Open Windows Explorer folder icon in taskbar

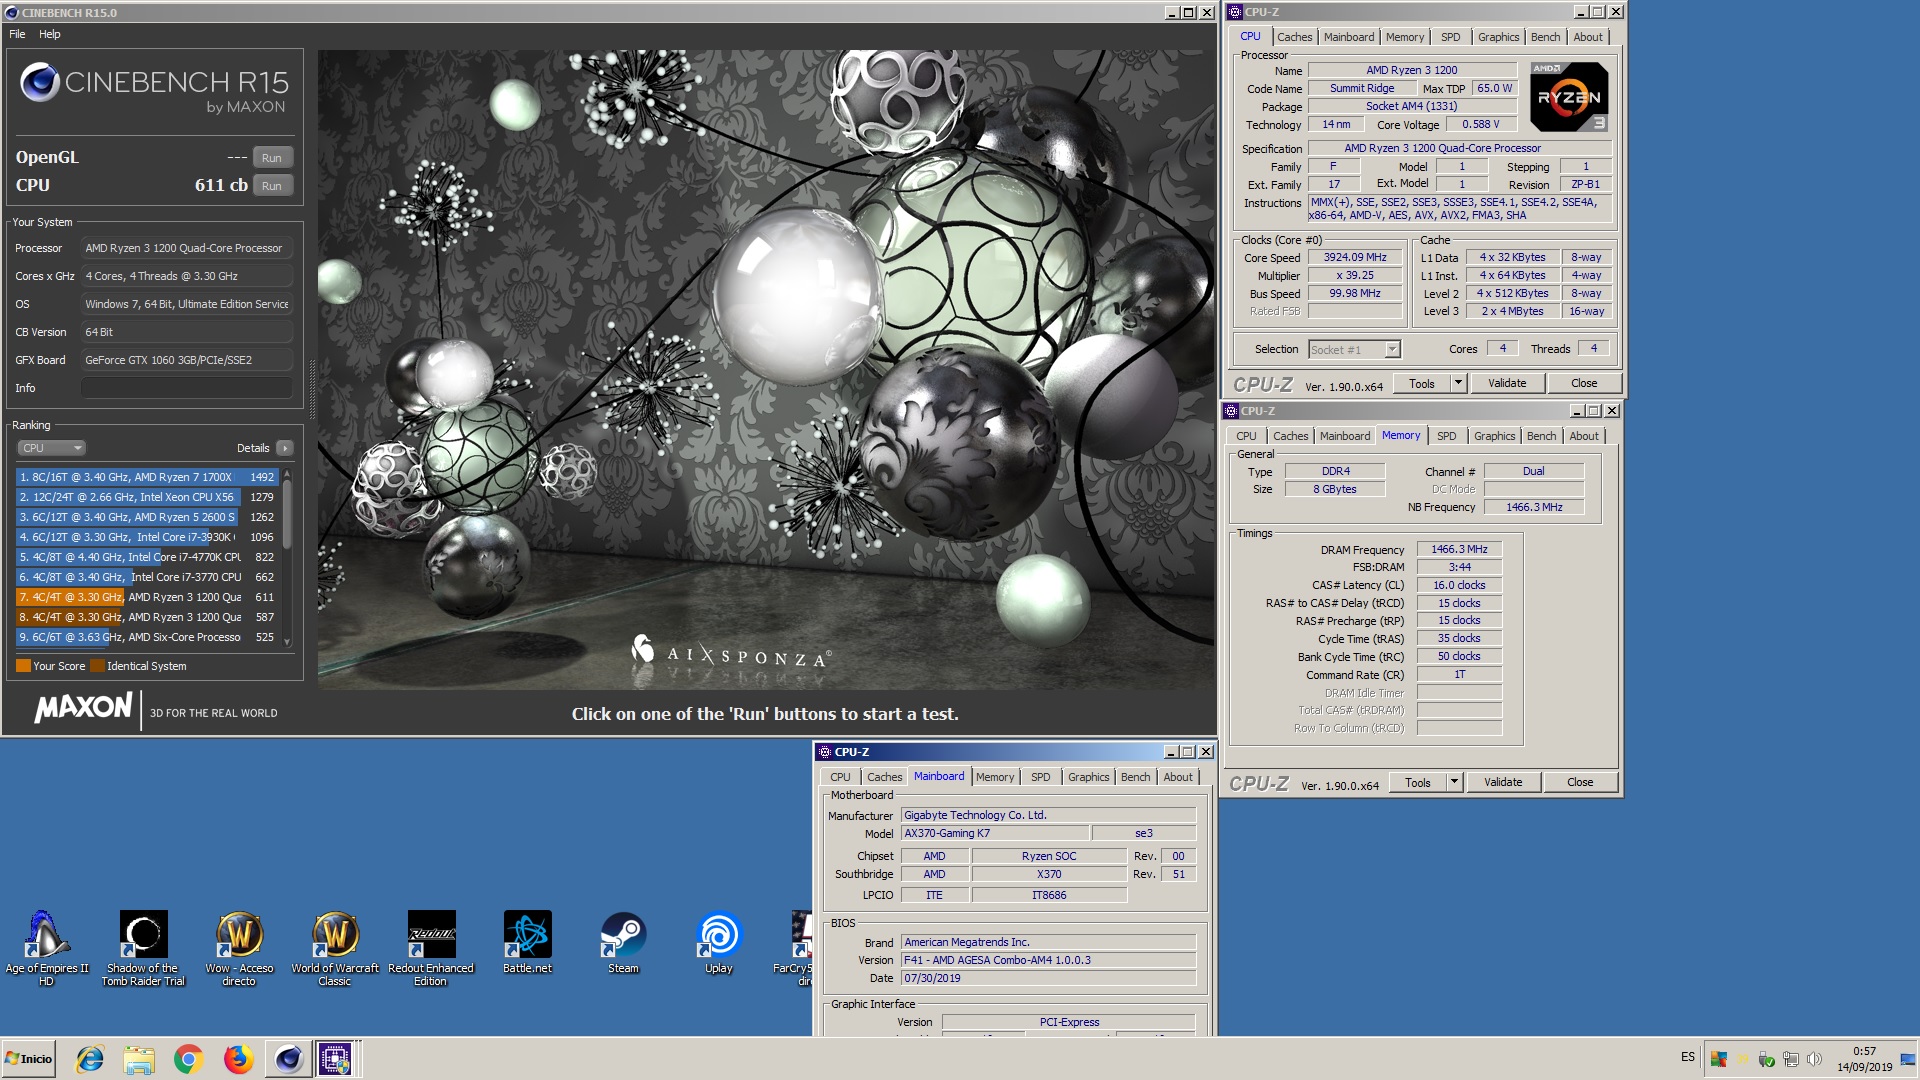pyautogui.click(x=139, y=1059)
